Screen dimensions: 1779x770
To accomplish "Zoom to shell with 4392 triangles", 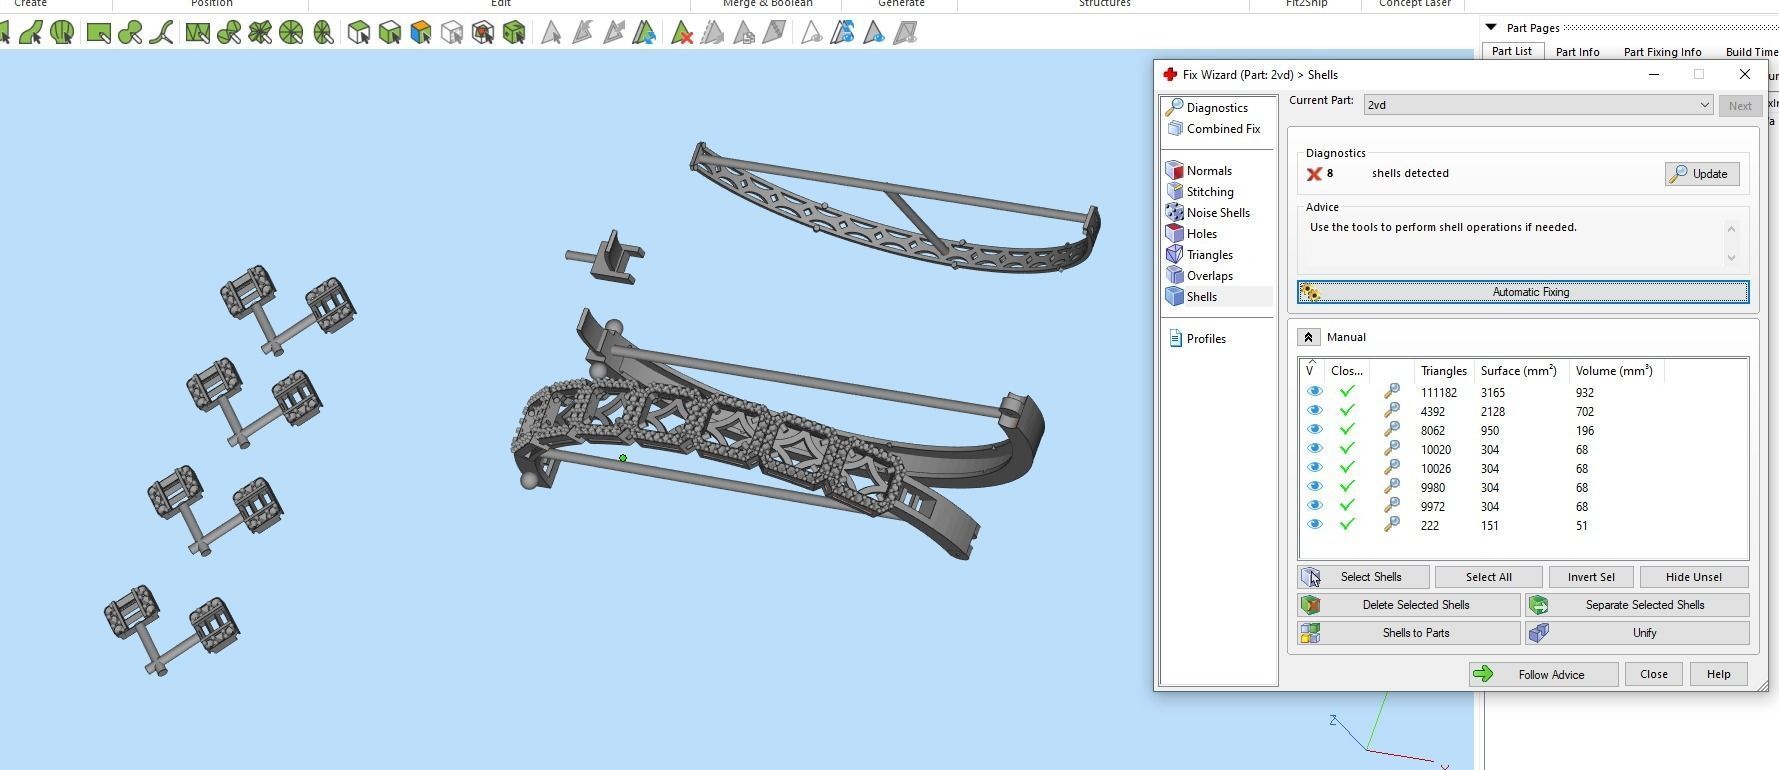I will (1391, 411).
